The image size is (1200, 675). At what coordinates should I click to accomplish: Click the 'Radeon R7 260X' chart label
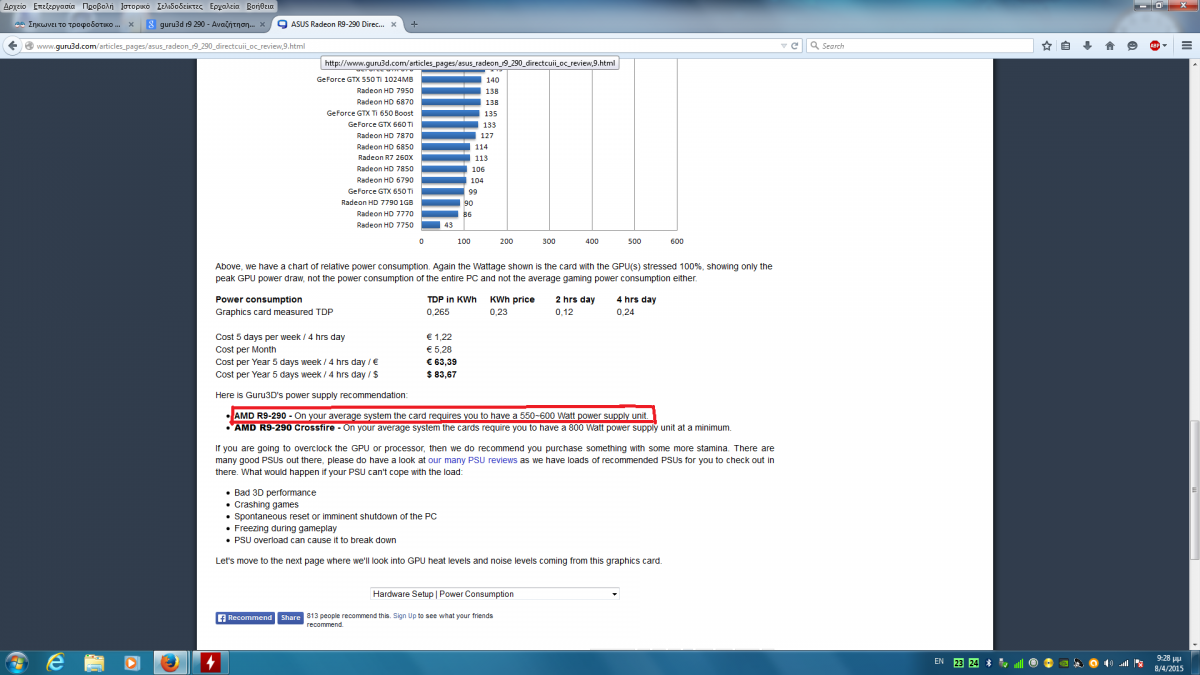coord(386,158)
